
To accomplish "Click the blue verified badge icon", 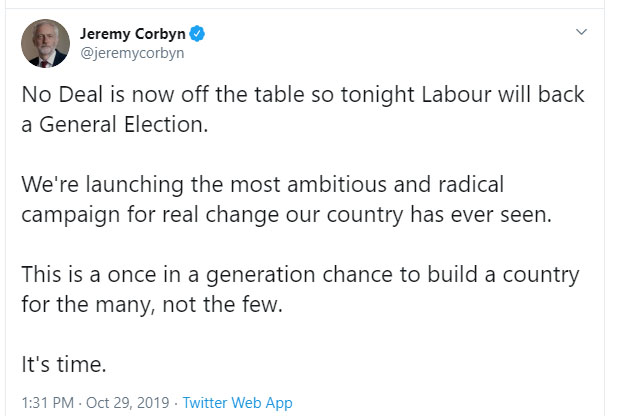I will tap(199, 35).
